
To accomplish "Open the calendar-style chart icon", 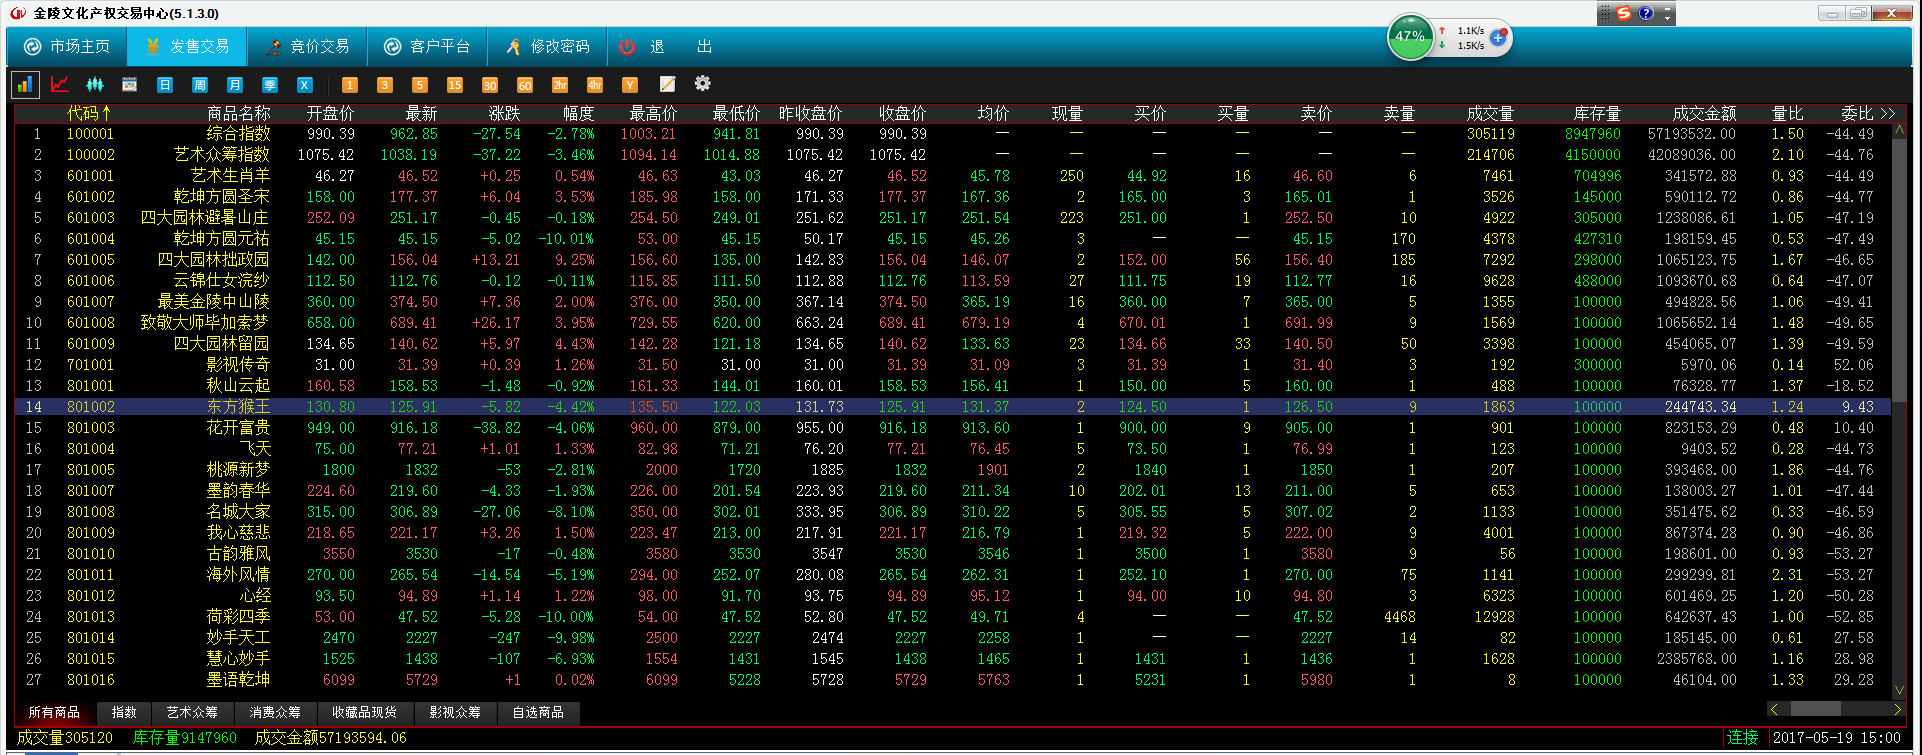I will (130, 85).
